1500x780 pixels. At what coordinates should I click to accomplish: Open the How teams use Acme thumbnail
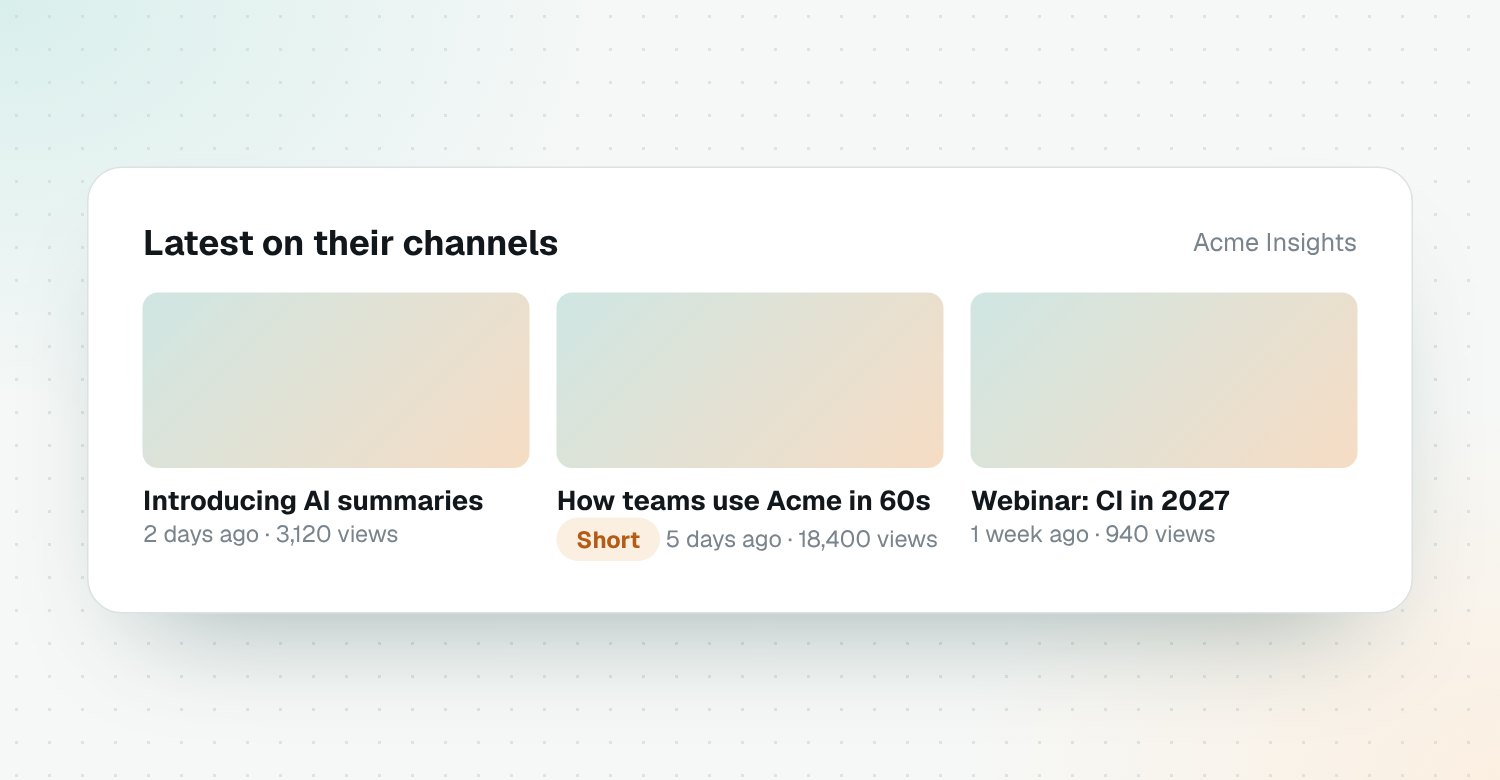tap(750, 380)
